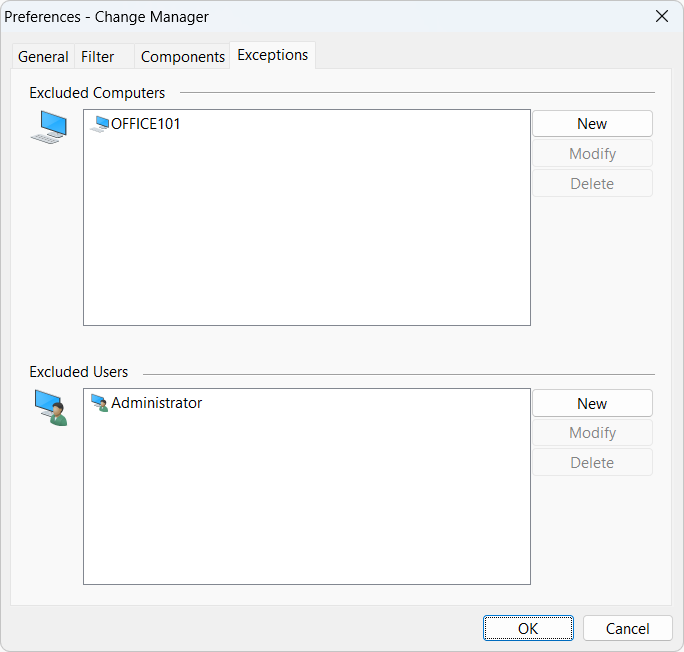Viewport: 684px width, 652px height.
Task: Select the Exceptions tab
Action: tap(272, 55)
